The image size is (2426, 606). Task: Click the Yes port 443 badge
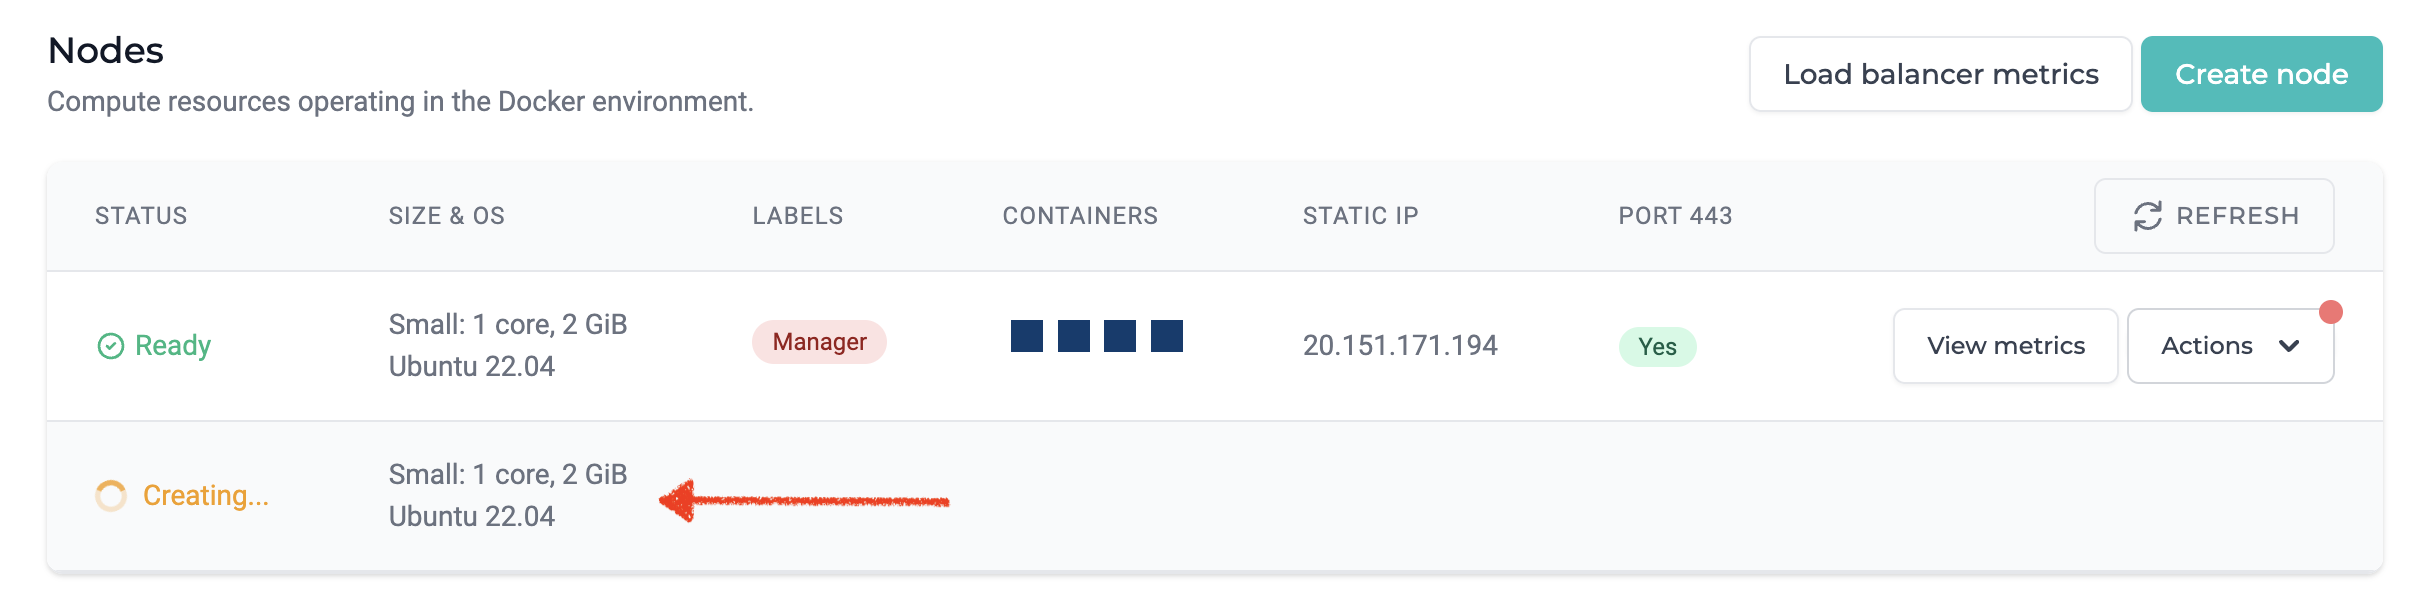[x=1658, y=347]
